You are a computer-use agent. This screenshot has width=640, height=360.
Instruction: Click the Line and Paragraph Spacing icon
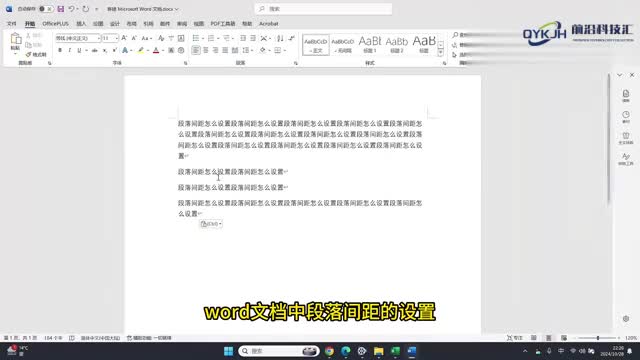point(246,50)
